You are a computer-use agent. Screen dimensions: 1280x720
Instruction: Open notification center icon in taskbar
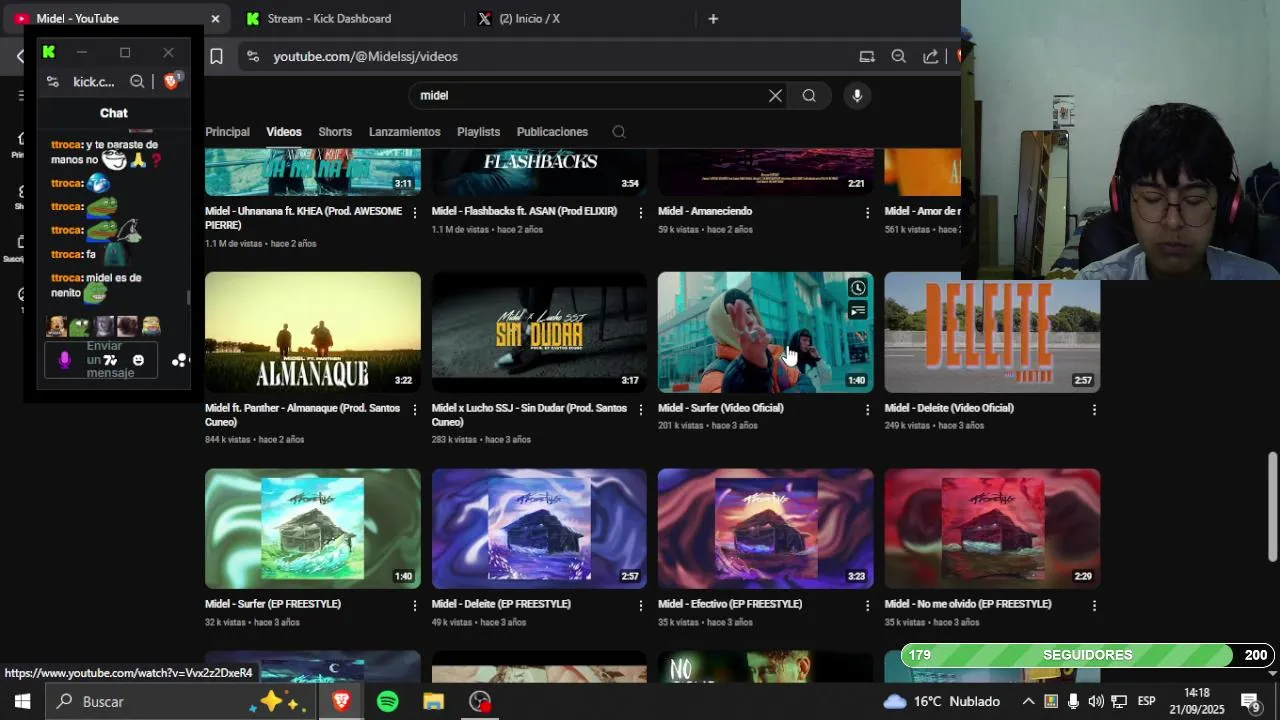coord(1250,702)
